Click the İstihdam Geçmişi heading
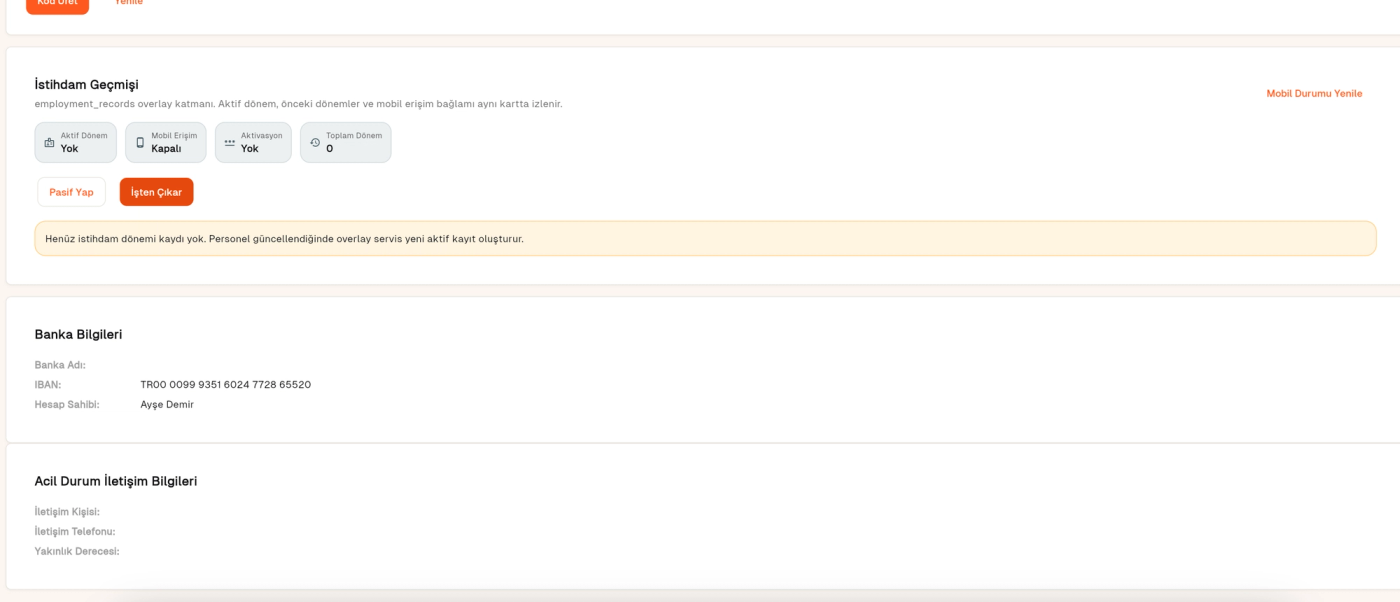Image resolution: width=1400 pixels, height=602 pixels. 86,85
